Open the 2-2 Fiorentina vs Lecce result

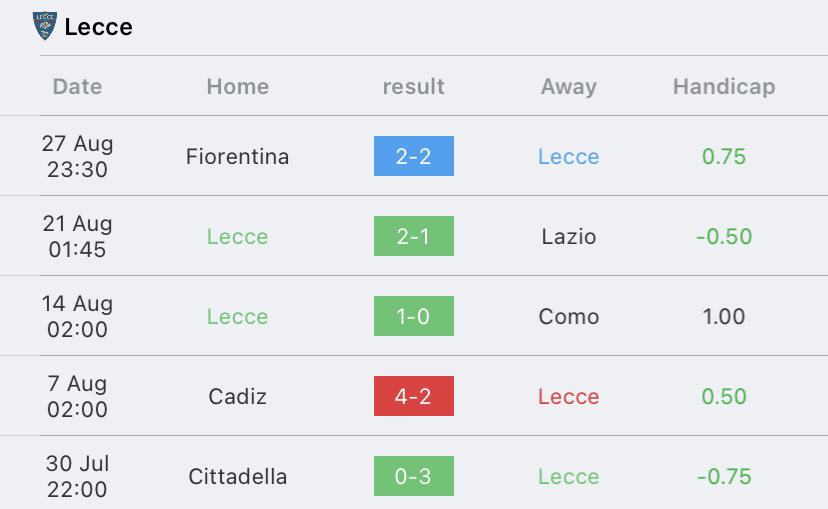coord(414,156)
